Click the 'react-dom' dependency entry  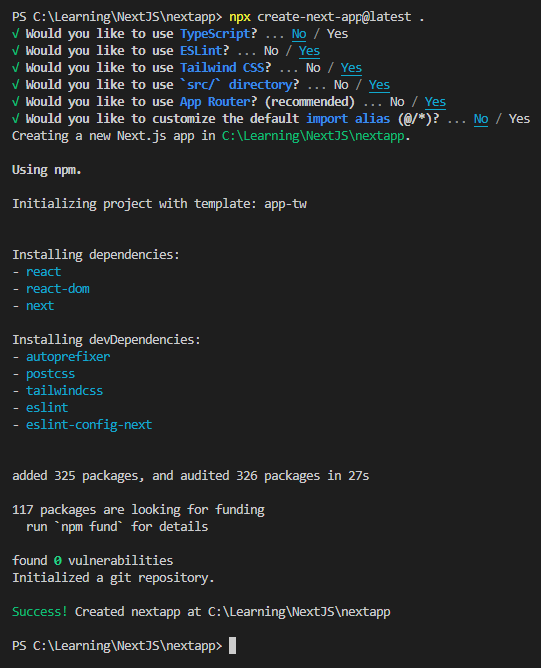coord(58,289)
